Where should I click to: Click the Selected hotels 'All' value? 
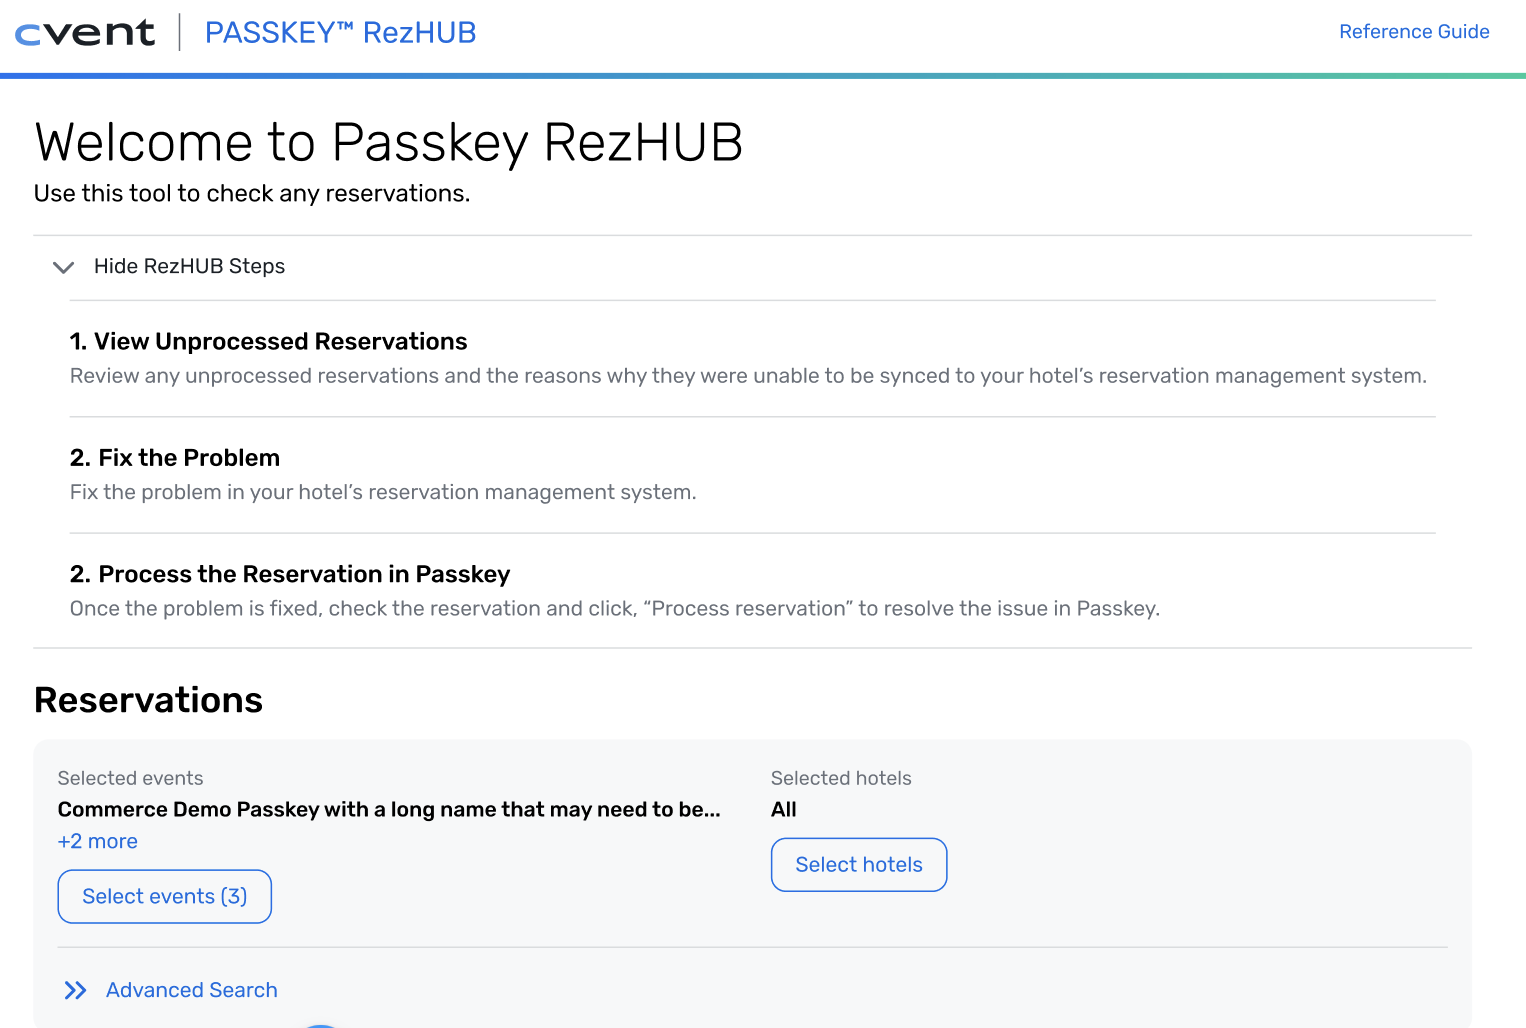pos(784,809)
